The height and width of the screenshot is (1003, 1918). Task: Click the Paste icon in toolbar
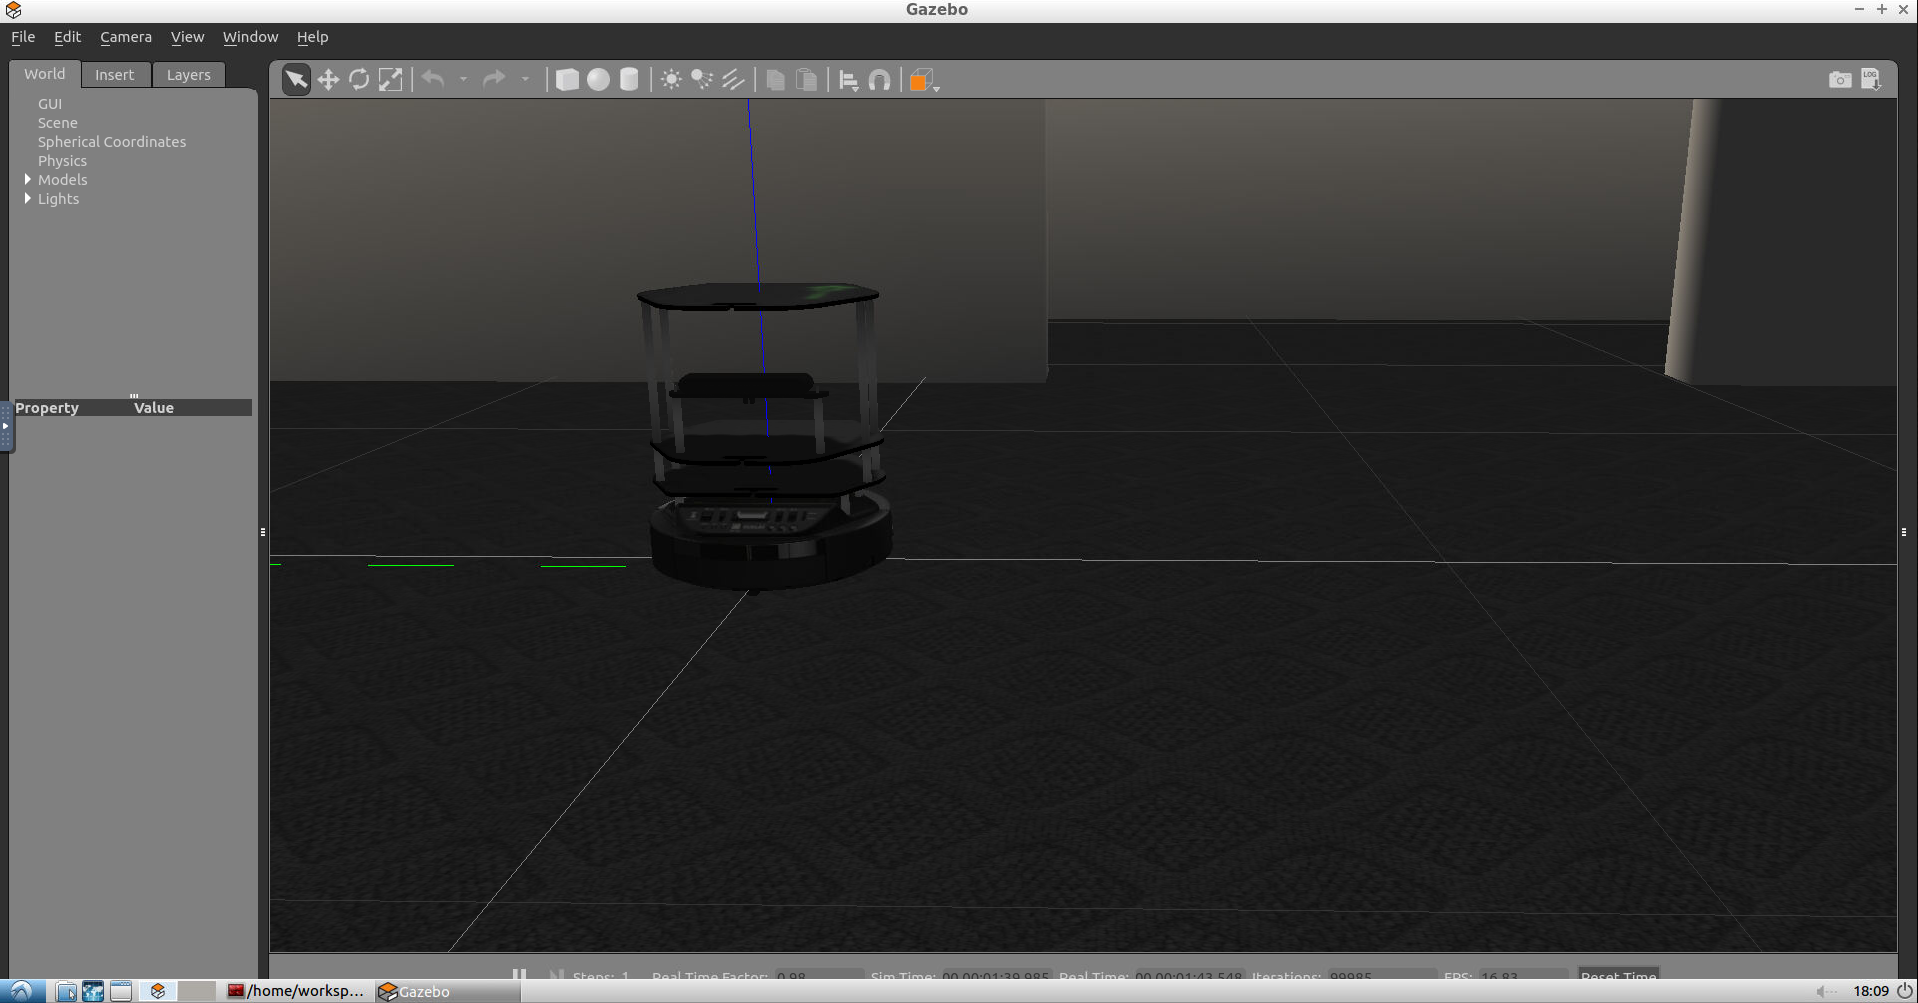click(x=806, y=79)
